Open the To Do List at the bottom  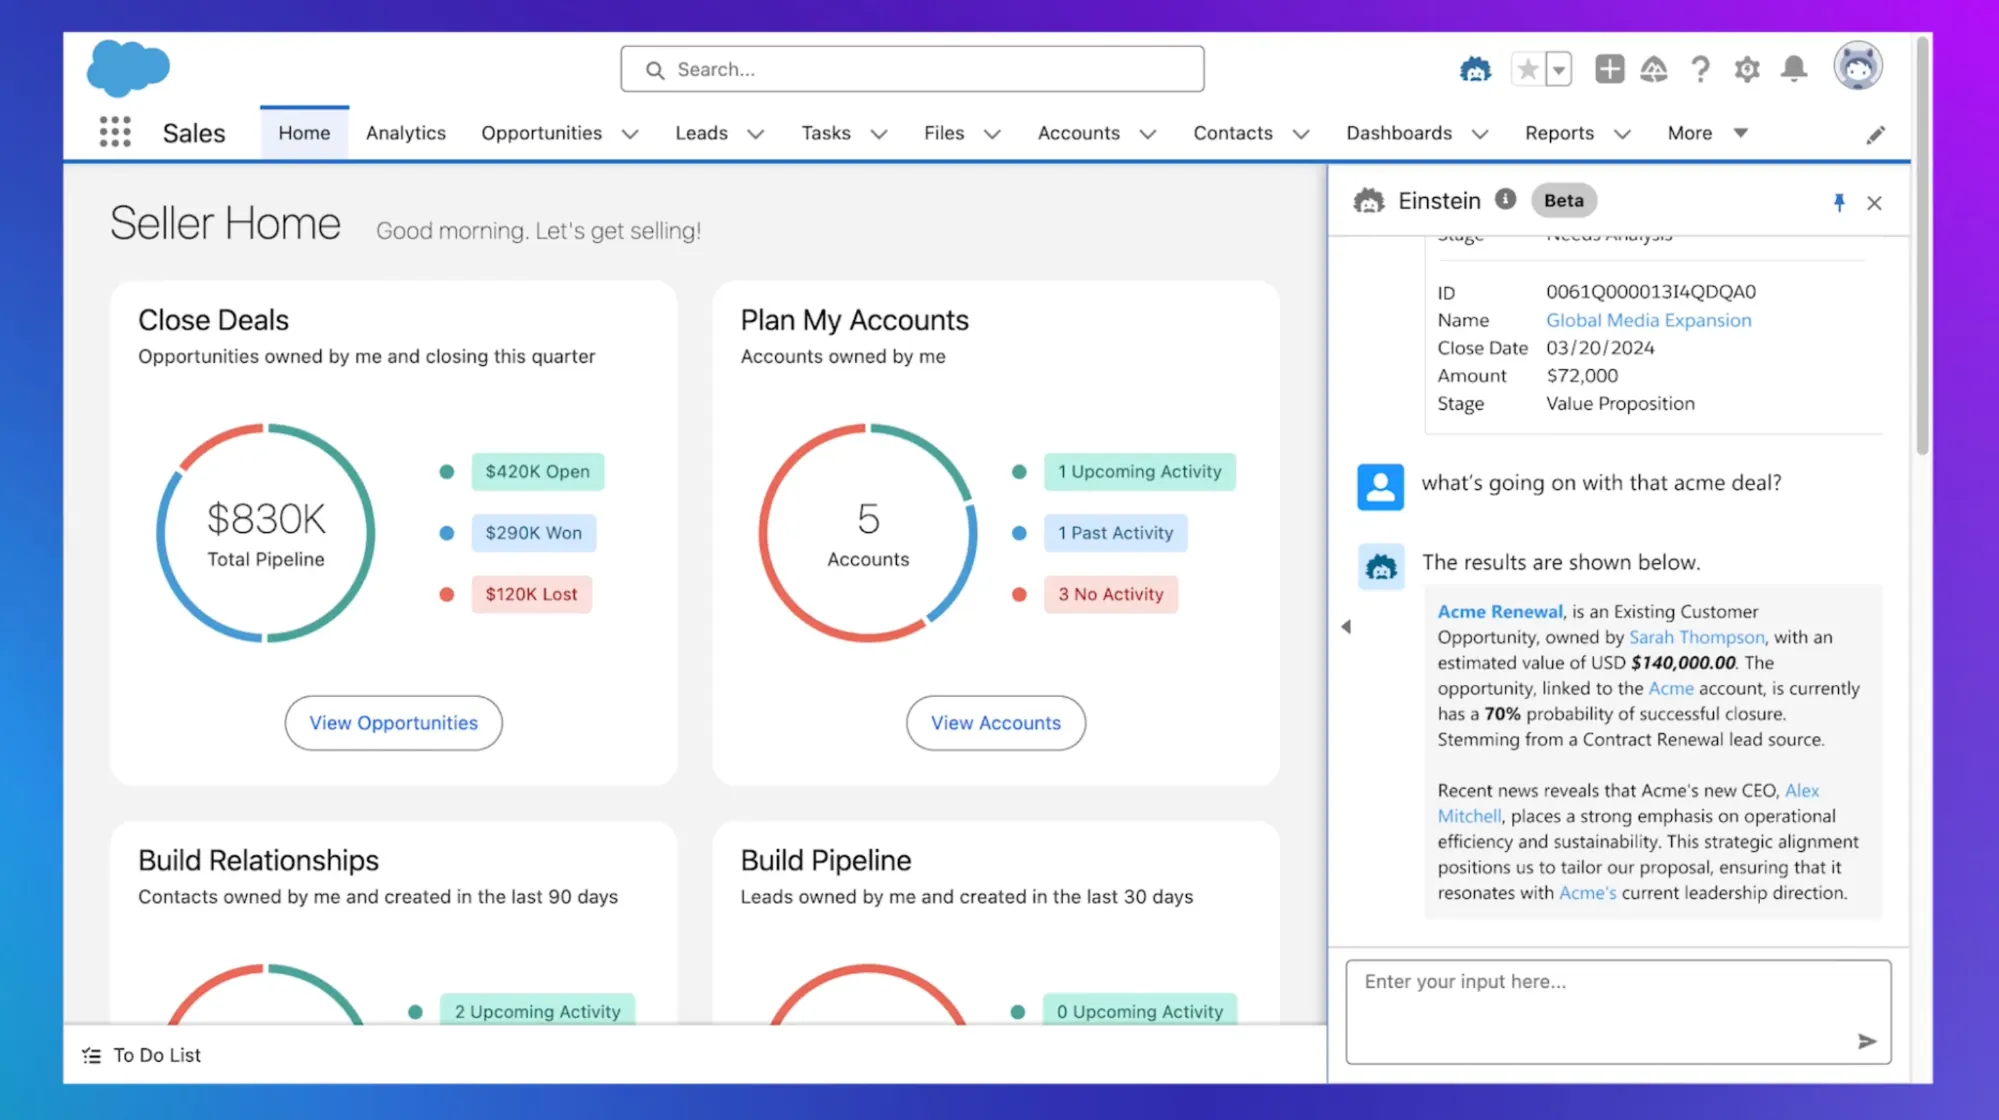140,1054
